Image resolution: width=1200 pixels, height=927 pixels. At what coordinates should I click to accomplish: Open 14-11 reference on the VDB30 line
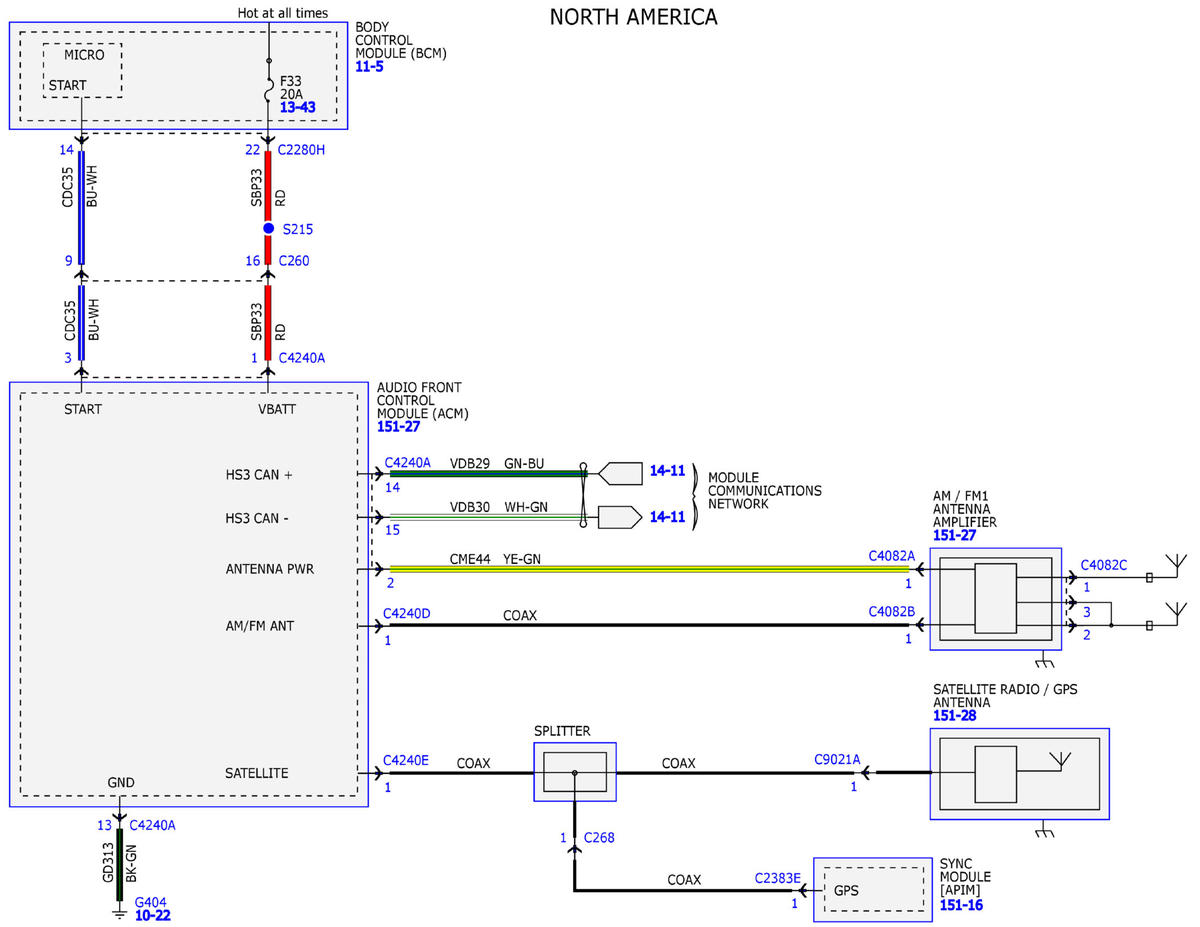667,517
